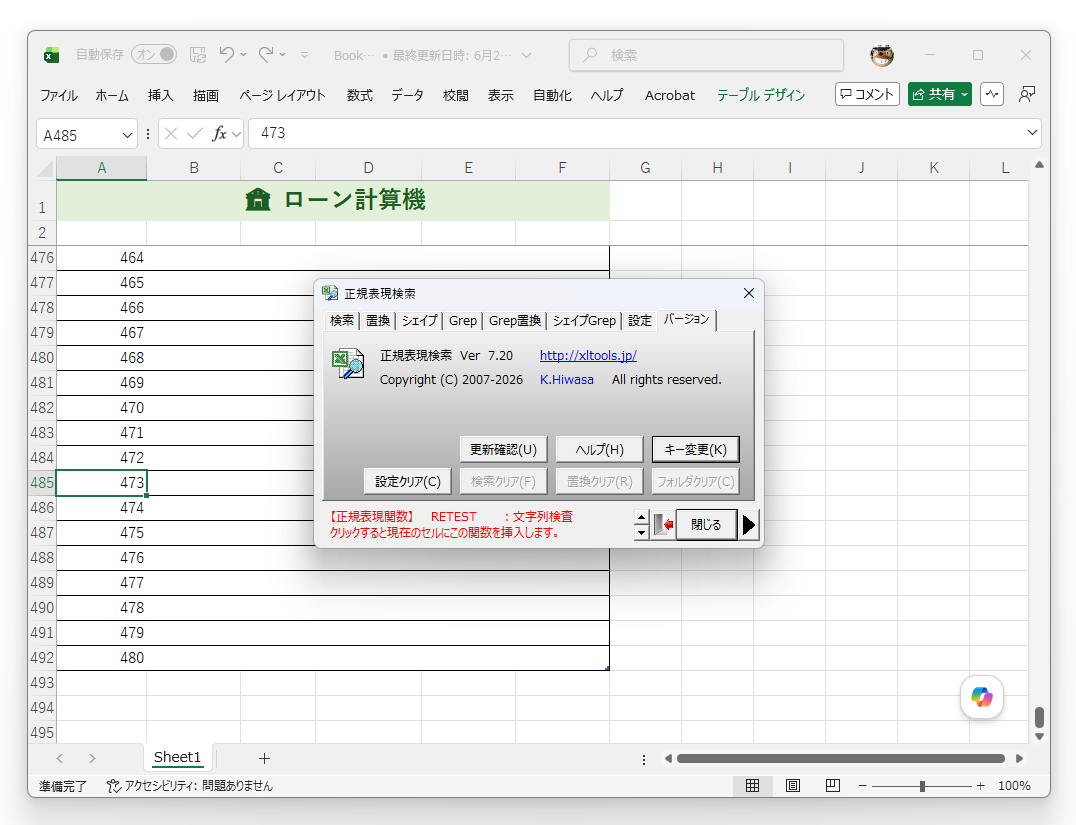This screenshot has width=1076, height=825.
Task: Add a new sheet
Action: pyautogui.click(x=264, y=758)
